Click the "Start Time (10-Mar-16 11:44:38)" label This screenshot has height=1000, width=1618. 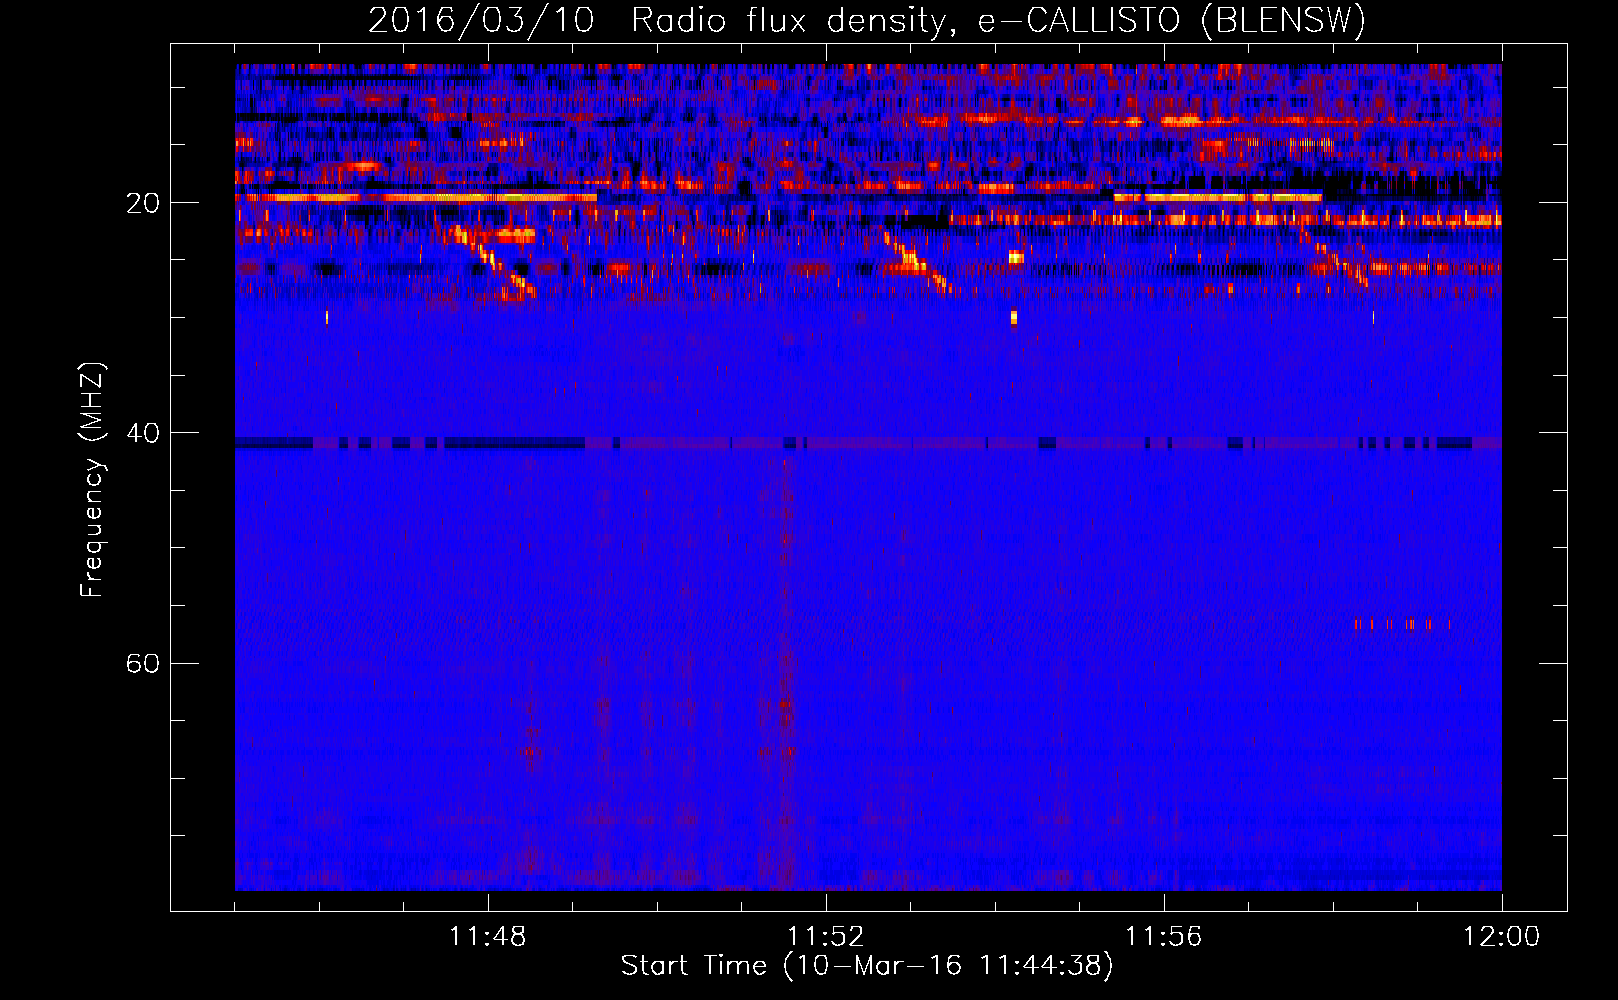coord(867,966)
